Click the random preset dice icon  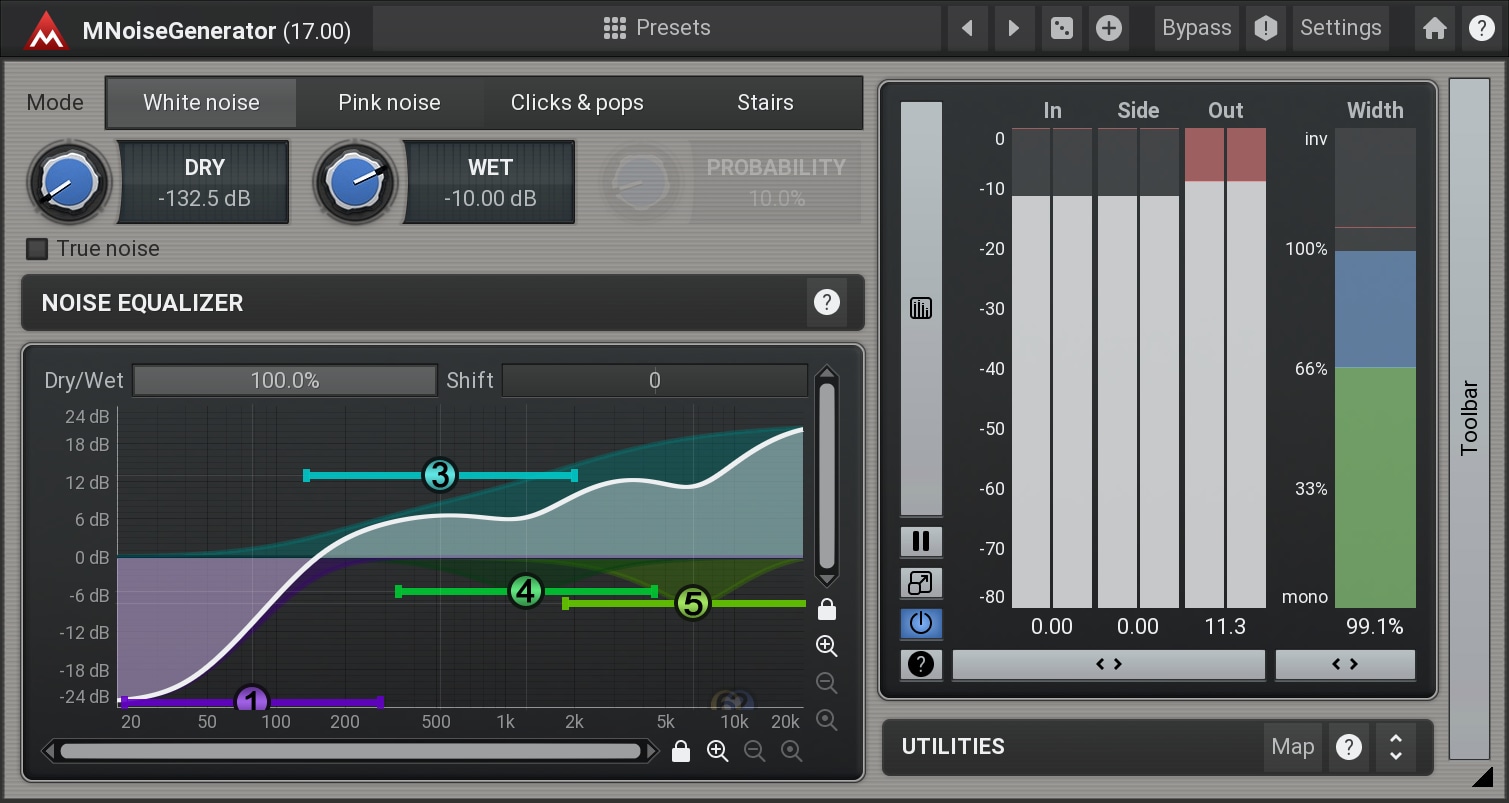point(1060,28)
